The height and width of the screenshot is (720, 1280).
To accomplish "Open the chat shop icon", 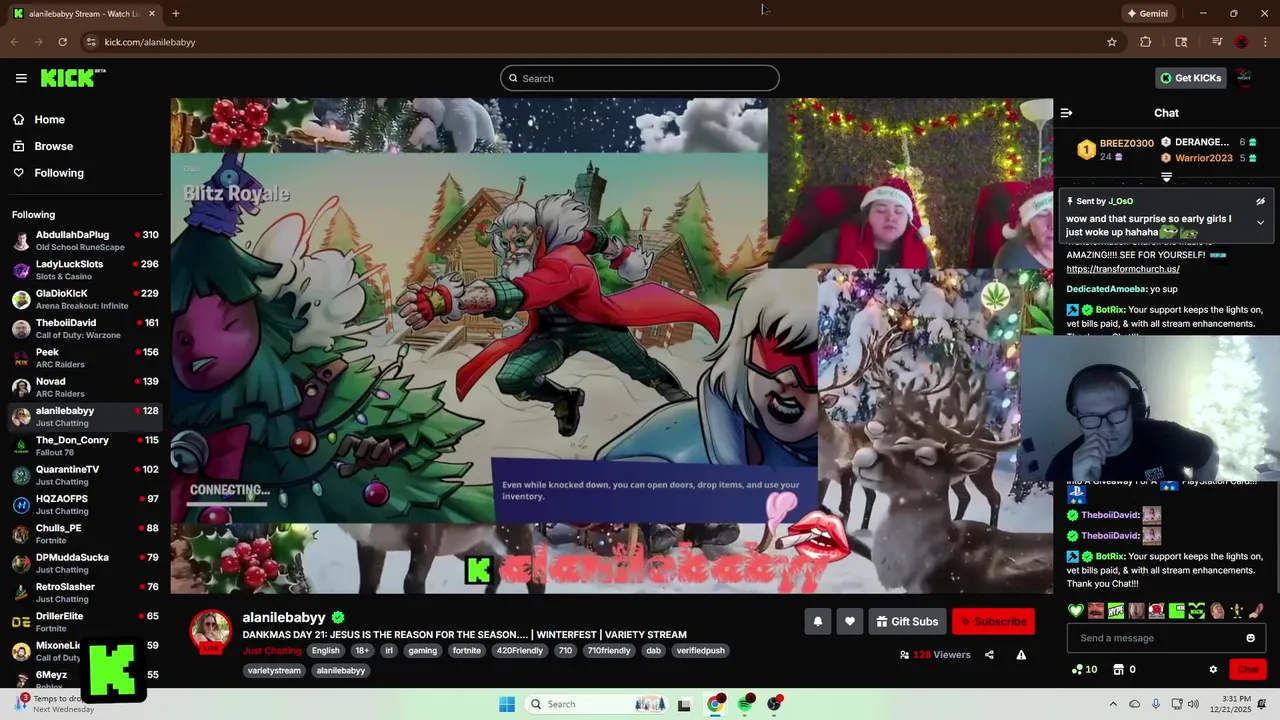I will point(1119,669).
